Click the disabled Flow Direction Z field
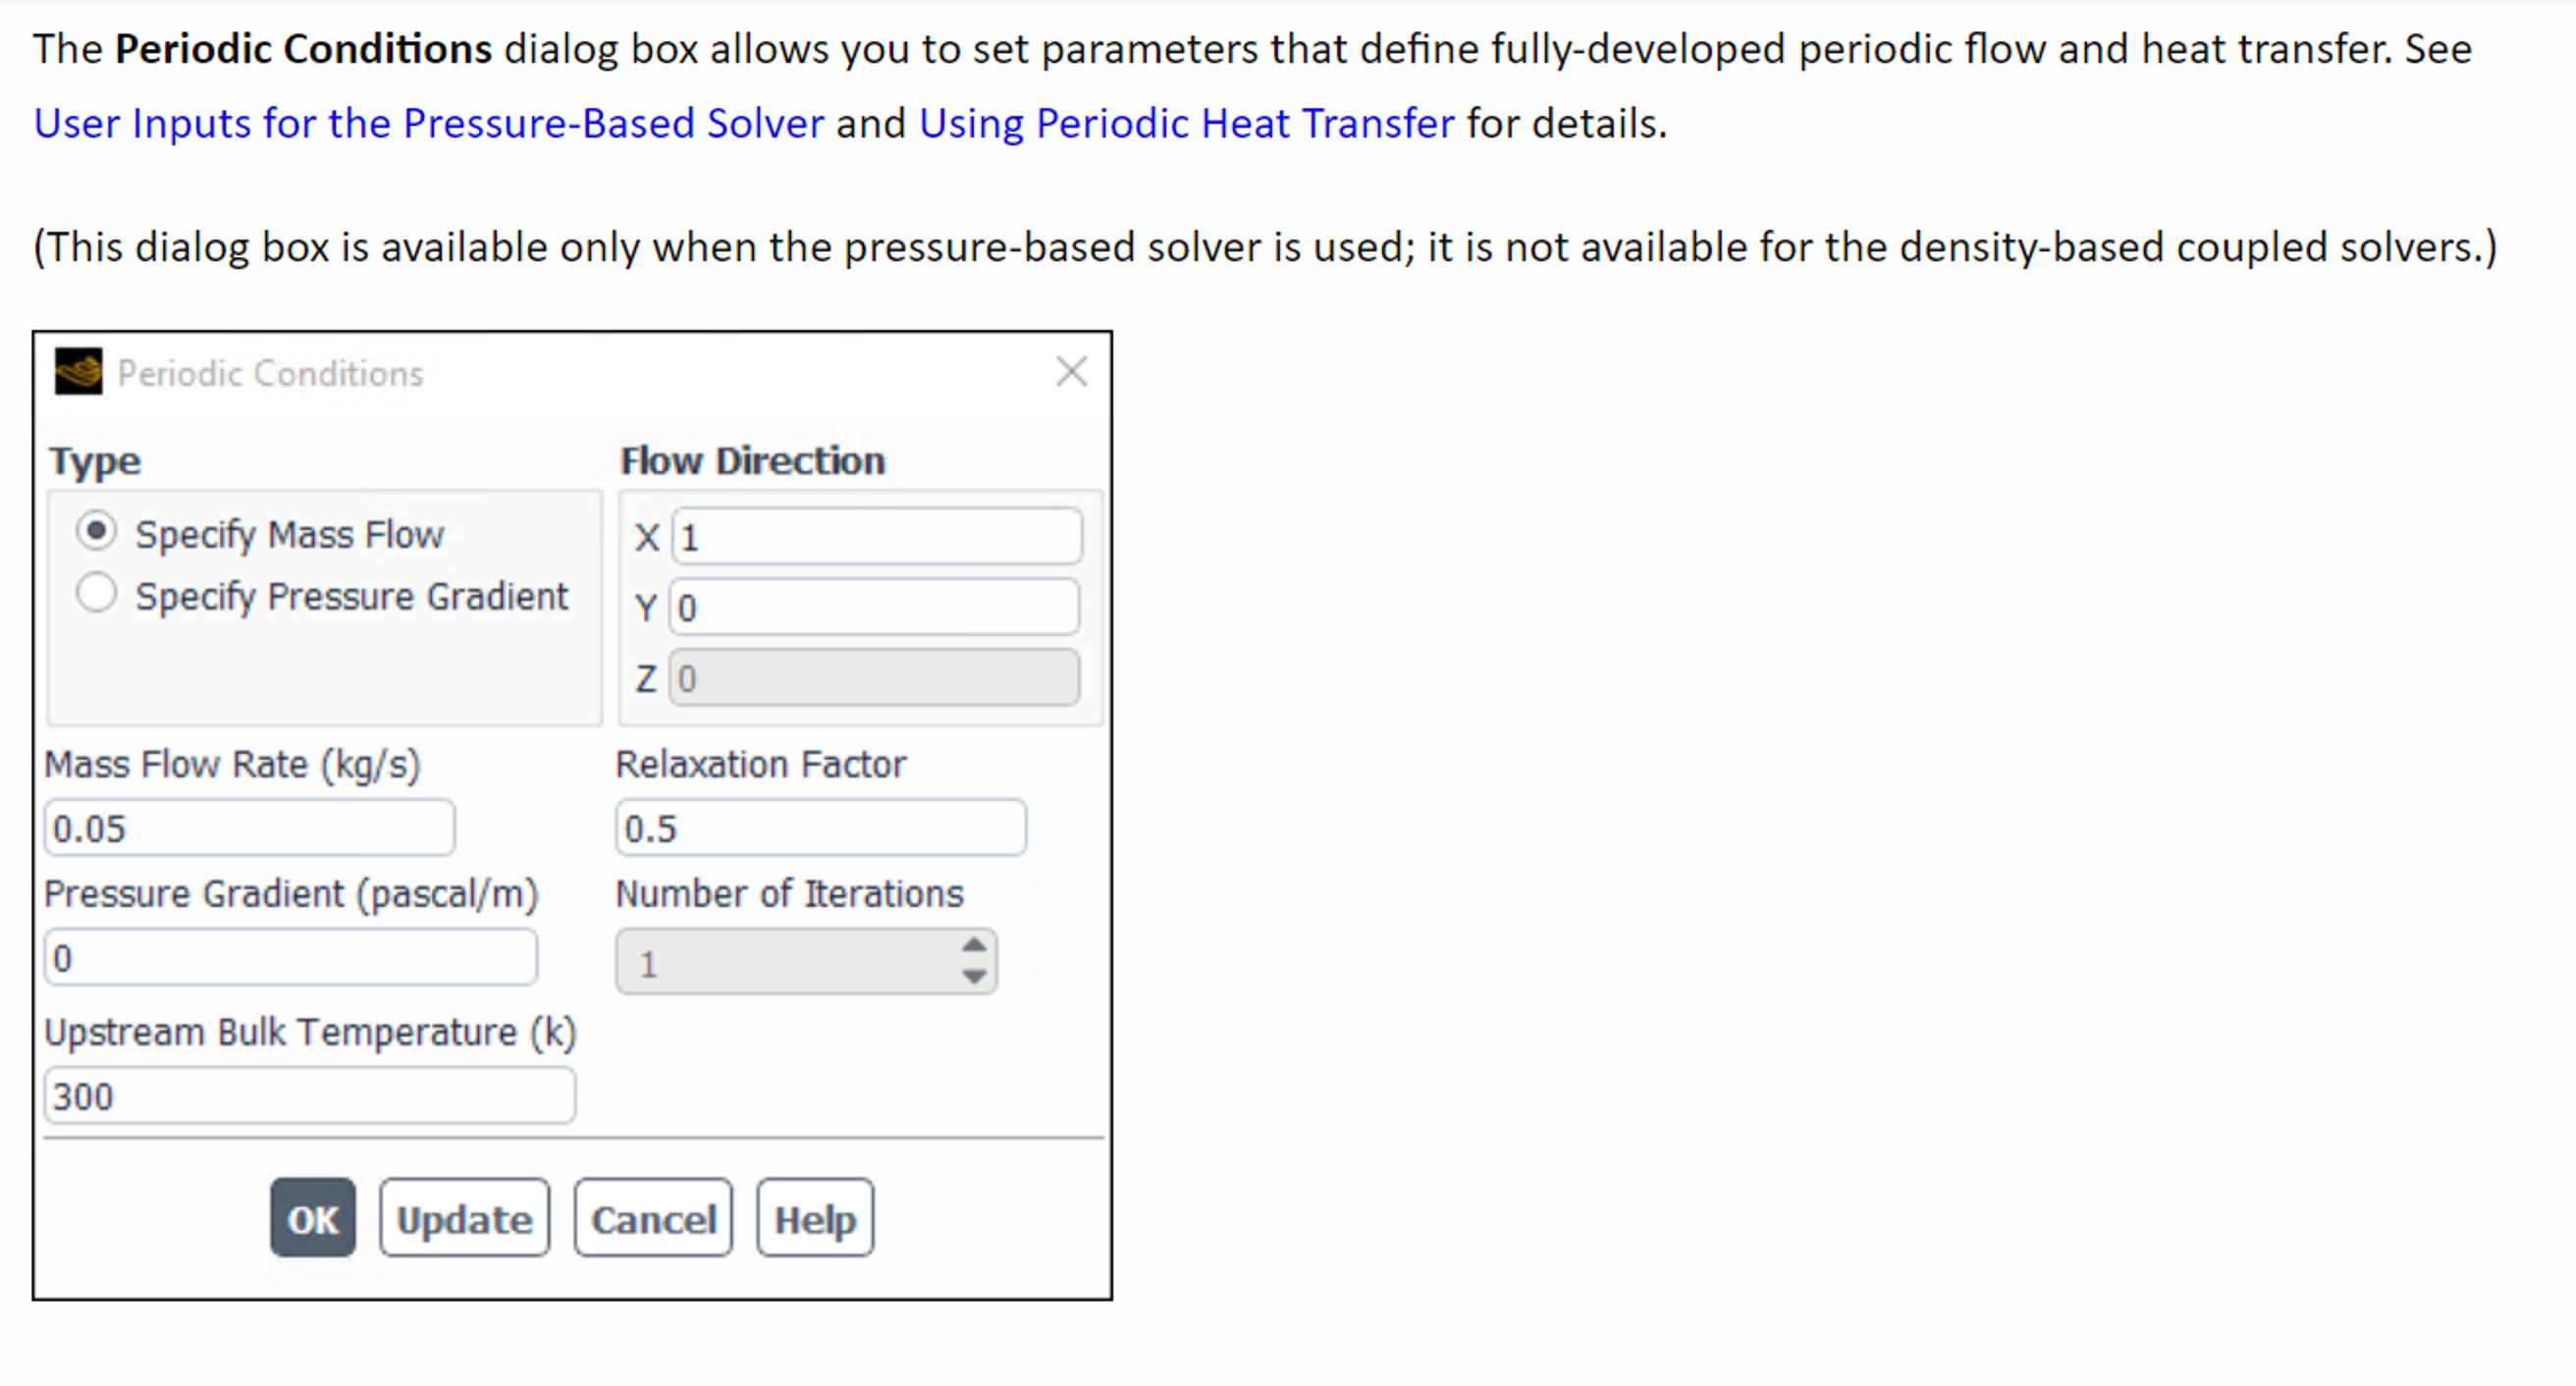Screen dimensions: 2576x1386 tap(874, 678)
